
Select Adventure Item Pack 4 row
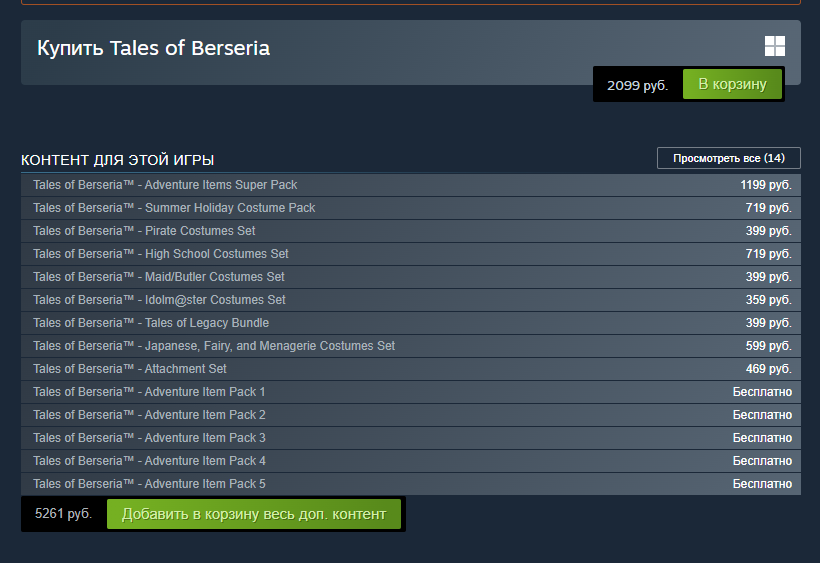(149, 461)
